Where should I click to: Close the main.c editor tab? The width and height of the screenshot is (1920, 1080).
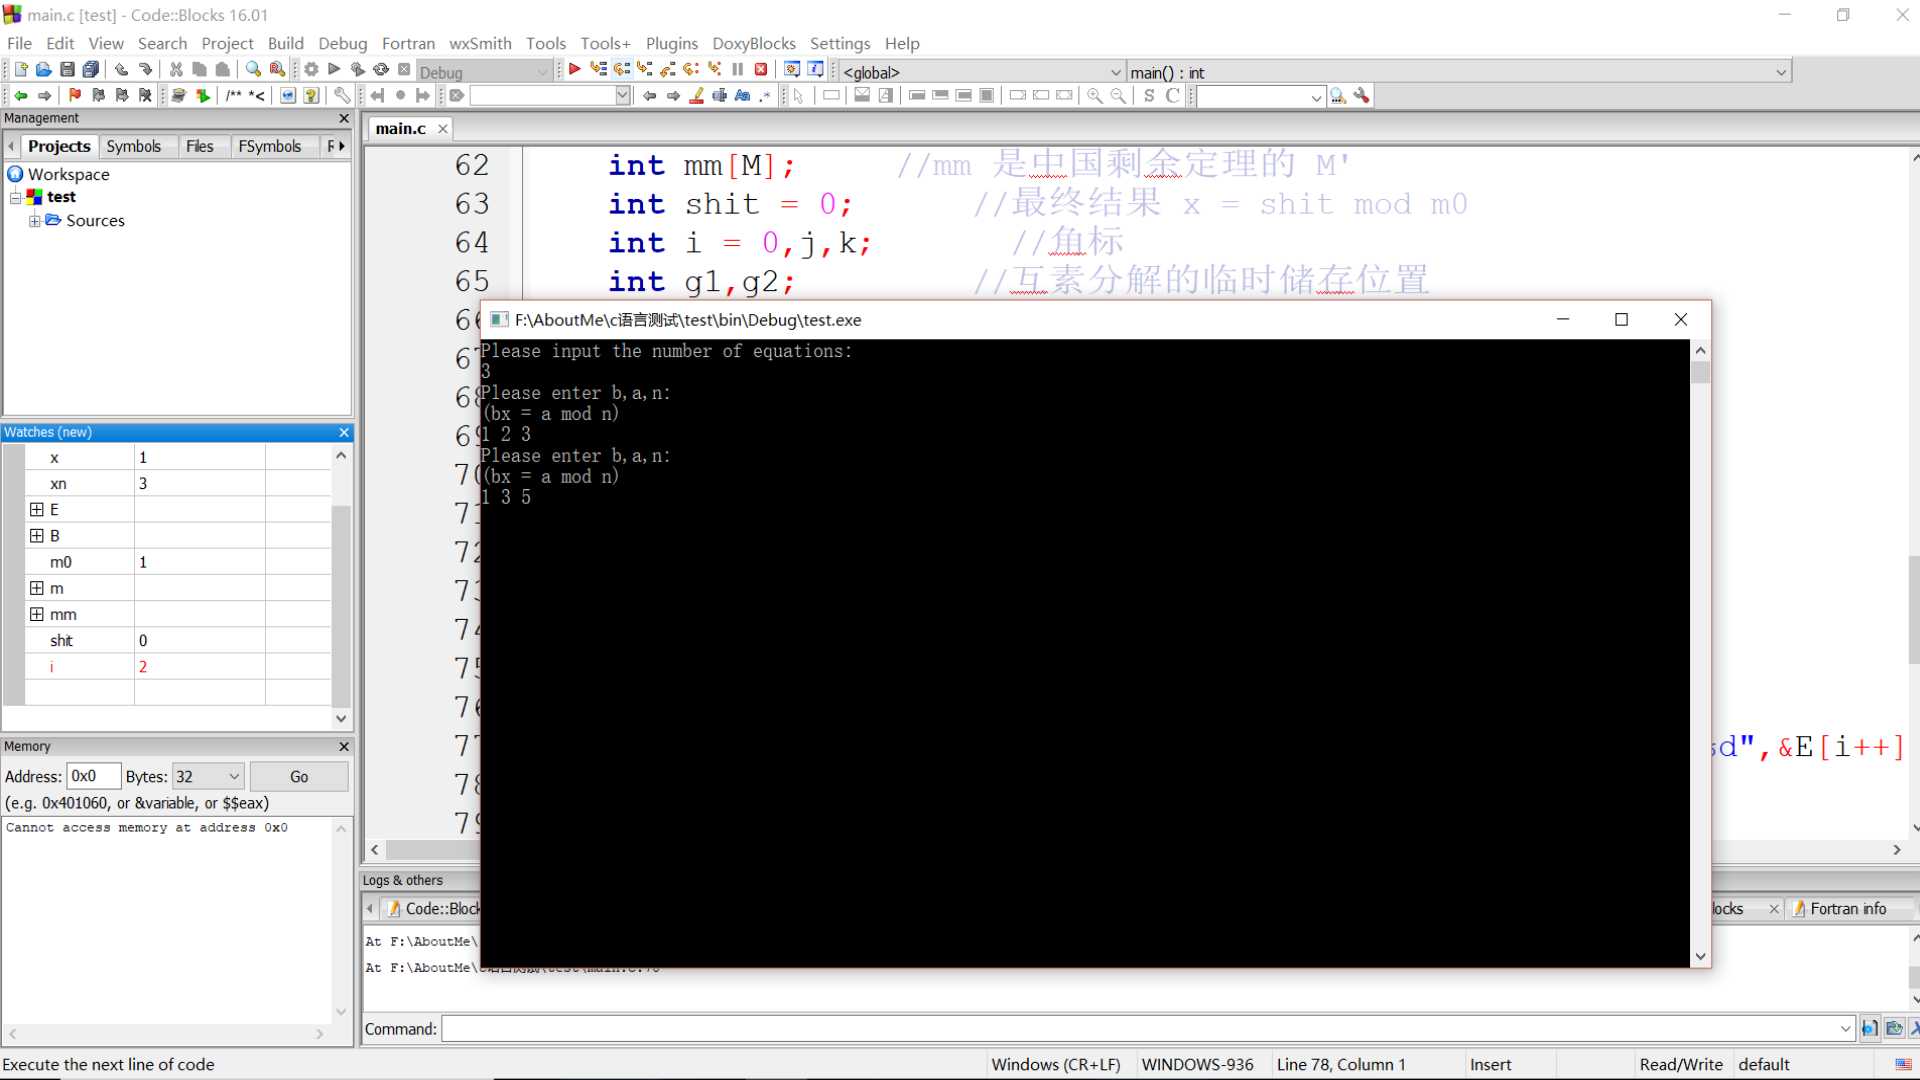[x=442, y=128]
